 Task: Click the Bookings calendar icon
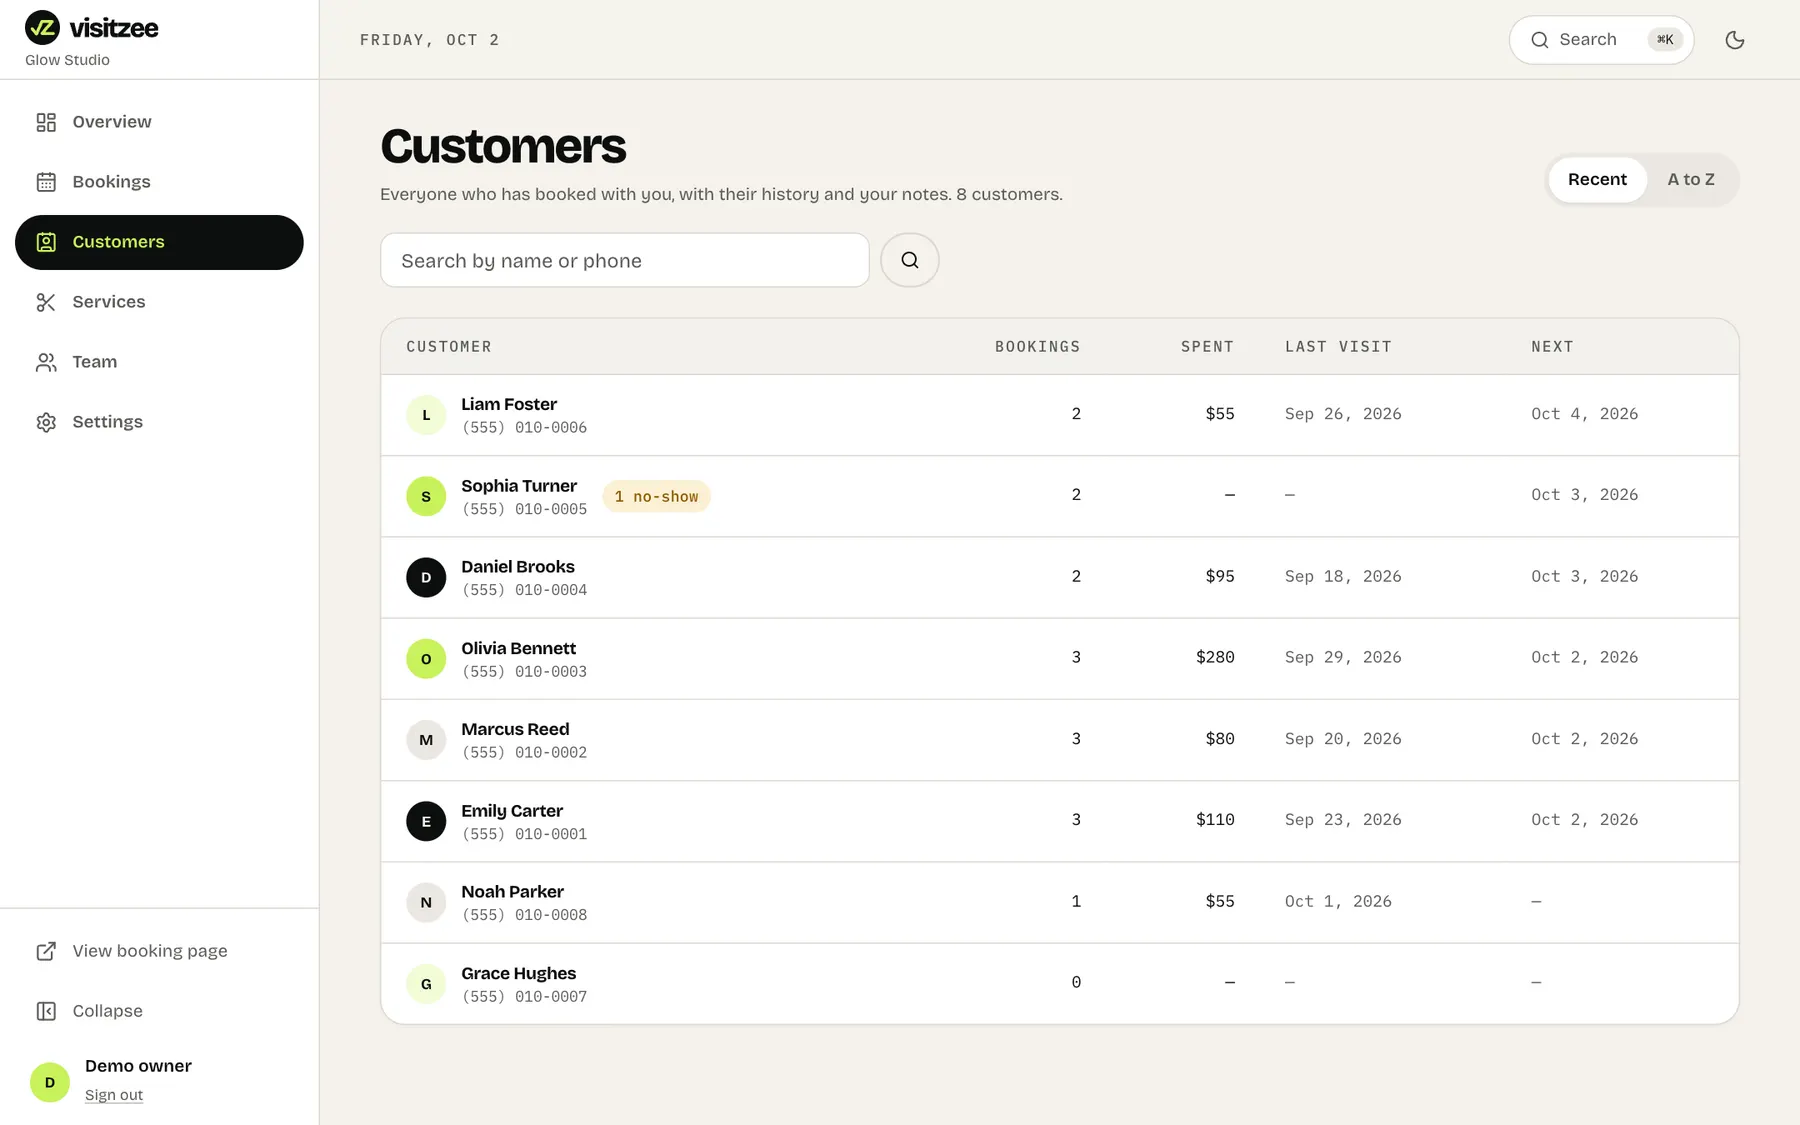46,182
